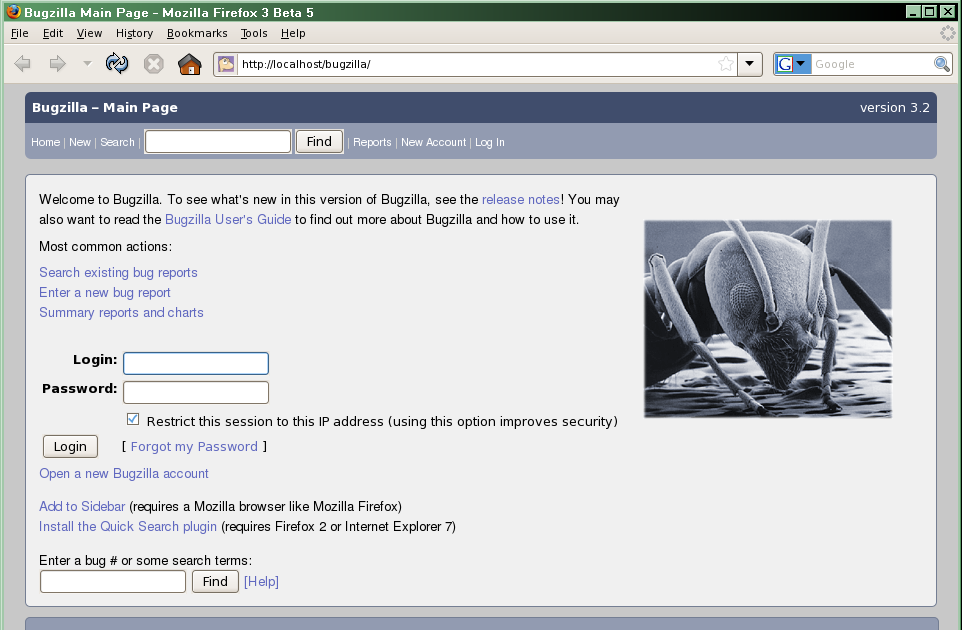The width and height of the screenshot is (962, 630).
Task: Open Enter a new bug report
Action: (105, 293)
